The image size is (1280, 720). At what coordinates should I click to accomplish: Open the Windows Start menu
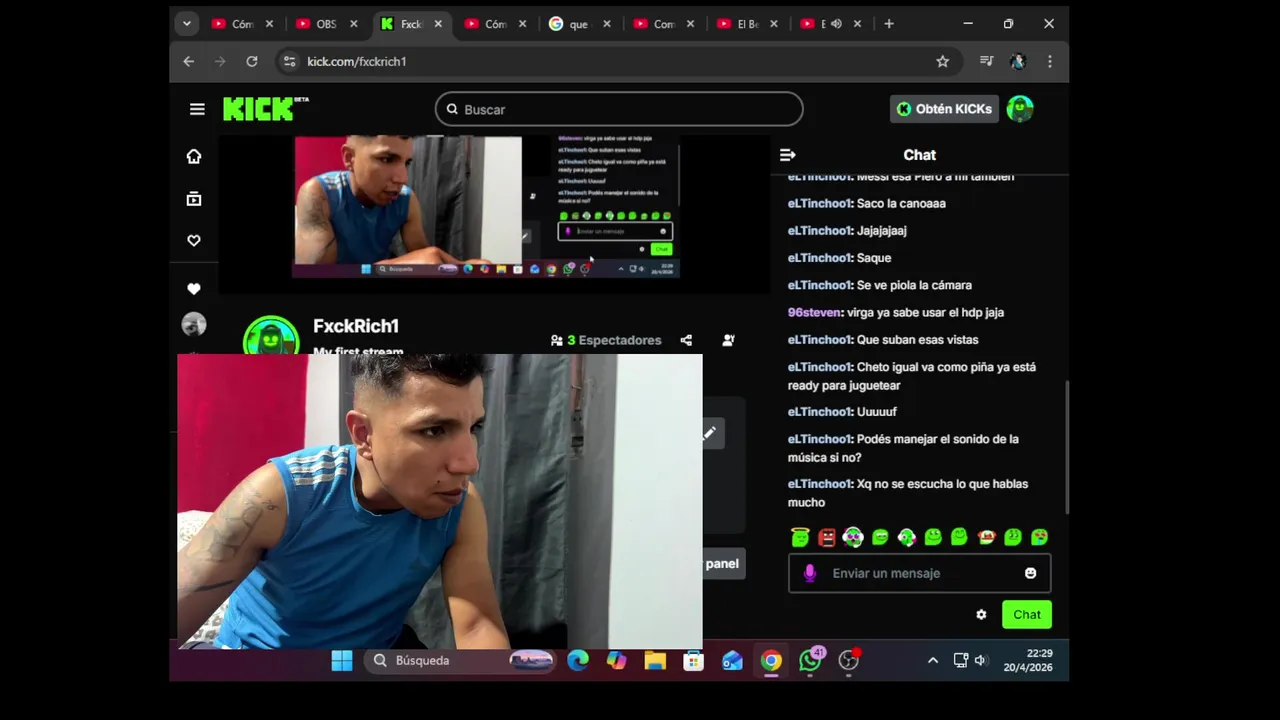click(342, 661)
